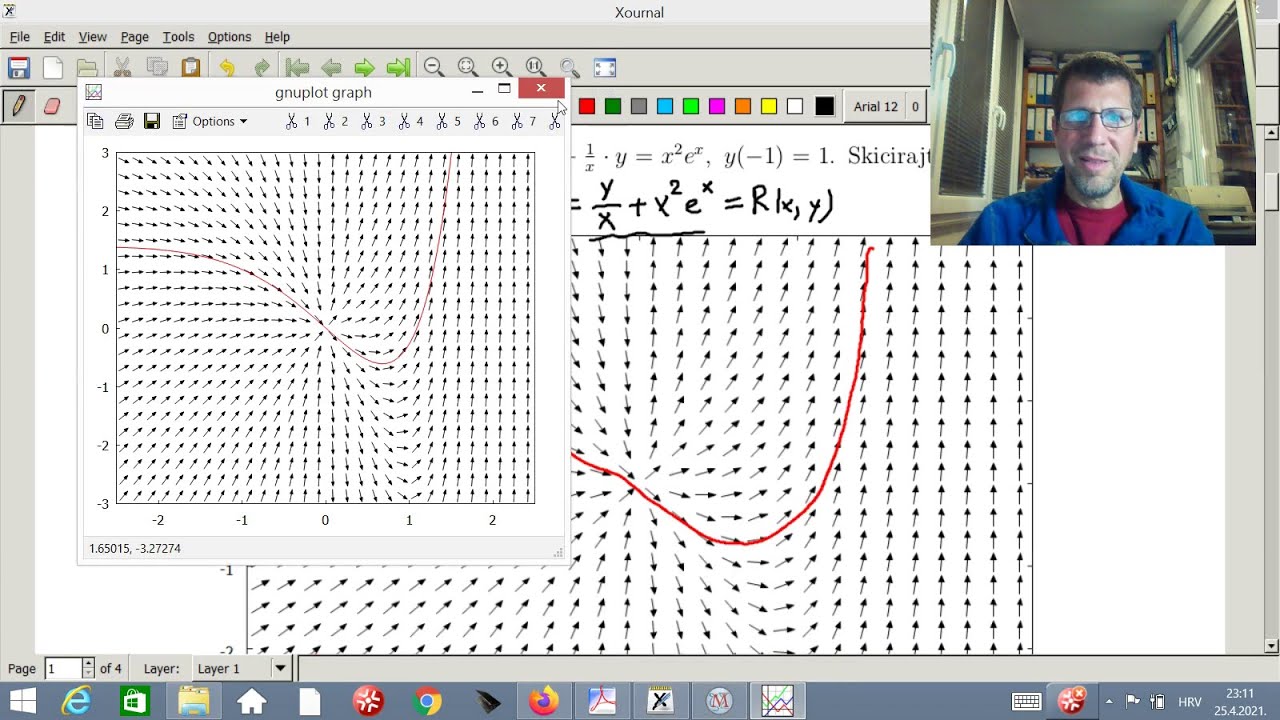Click the Paste clipboard icon
Viewport: 1280px width, 720px height.
pos(191,68)
